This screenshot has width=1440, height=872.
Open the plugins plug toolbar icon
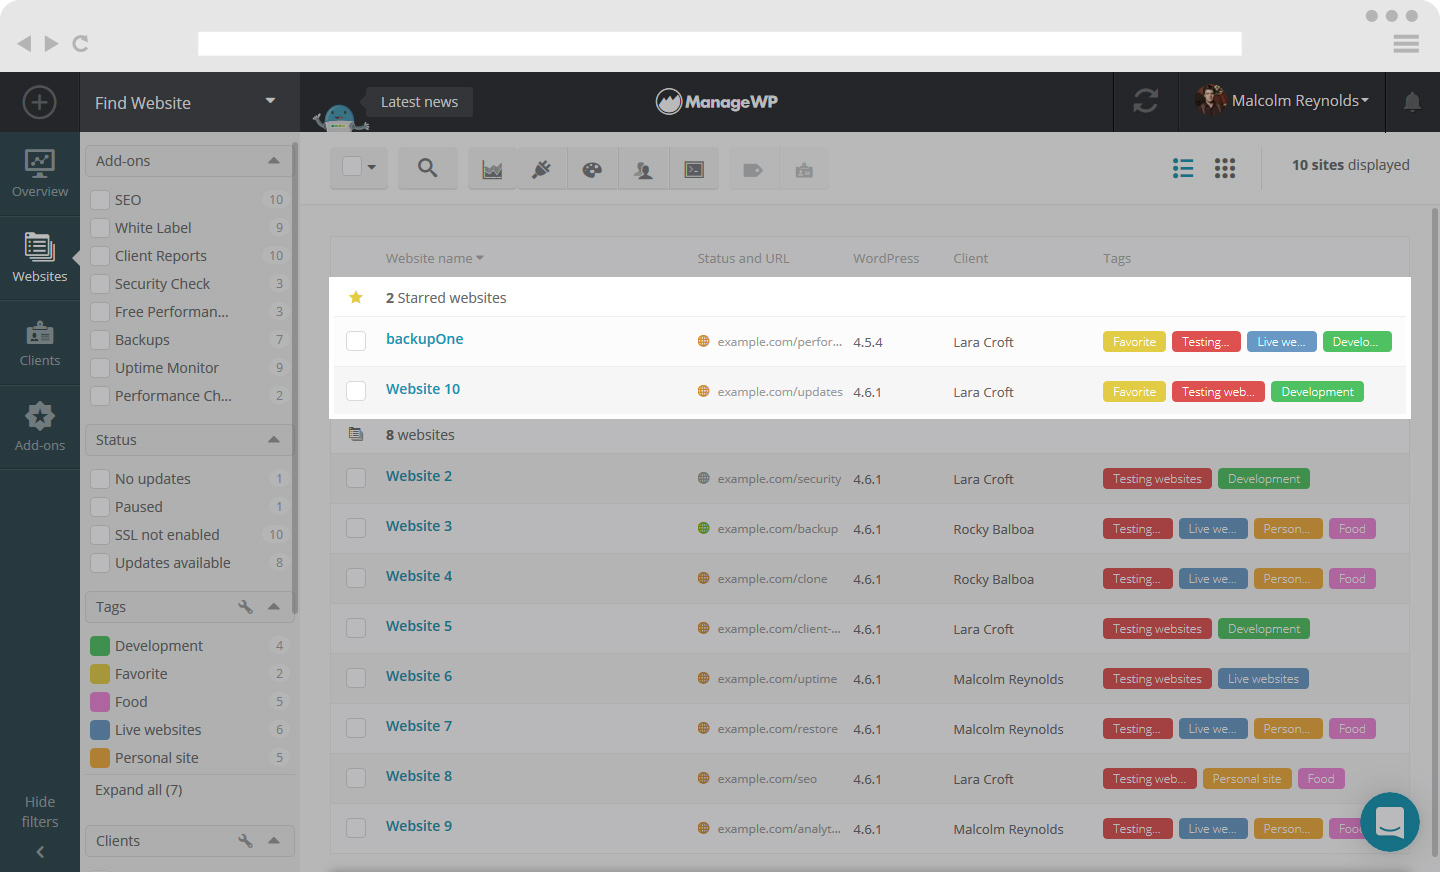tap(542, 170)
